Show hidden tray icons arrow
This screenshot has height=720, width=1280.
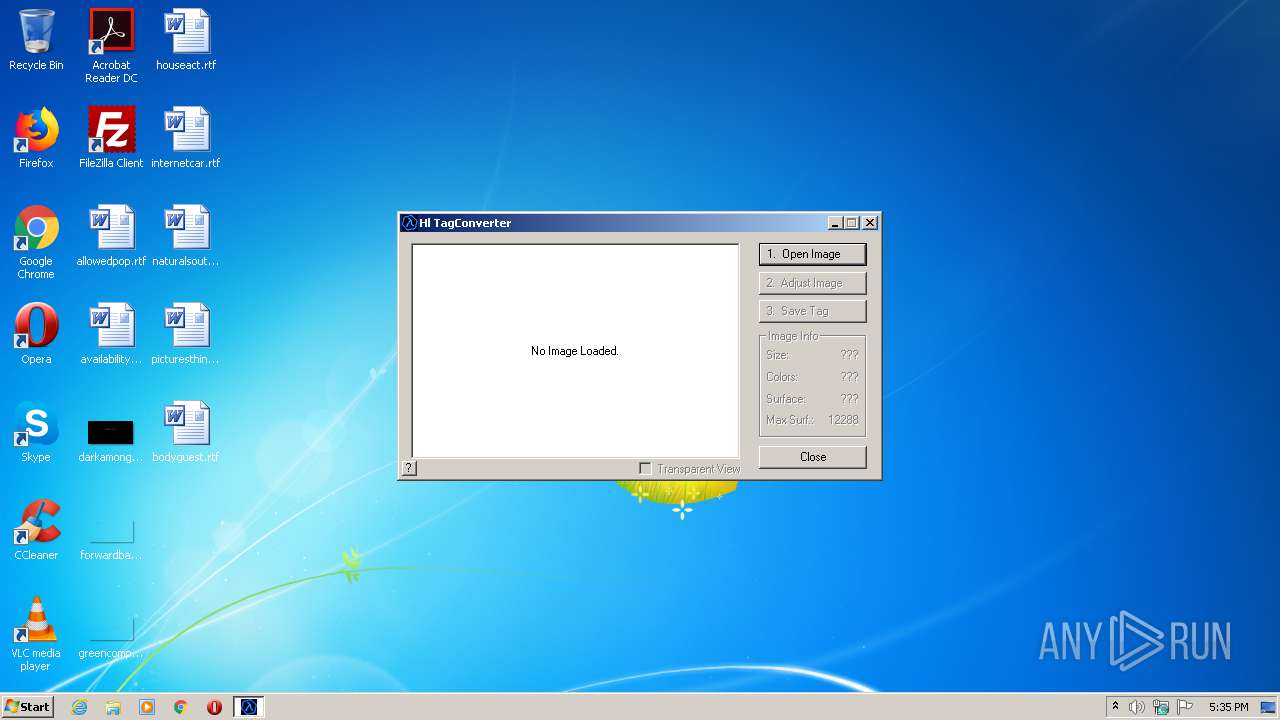1115,707
